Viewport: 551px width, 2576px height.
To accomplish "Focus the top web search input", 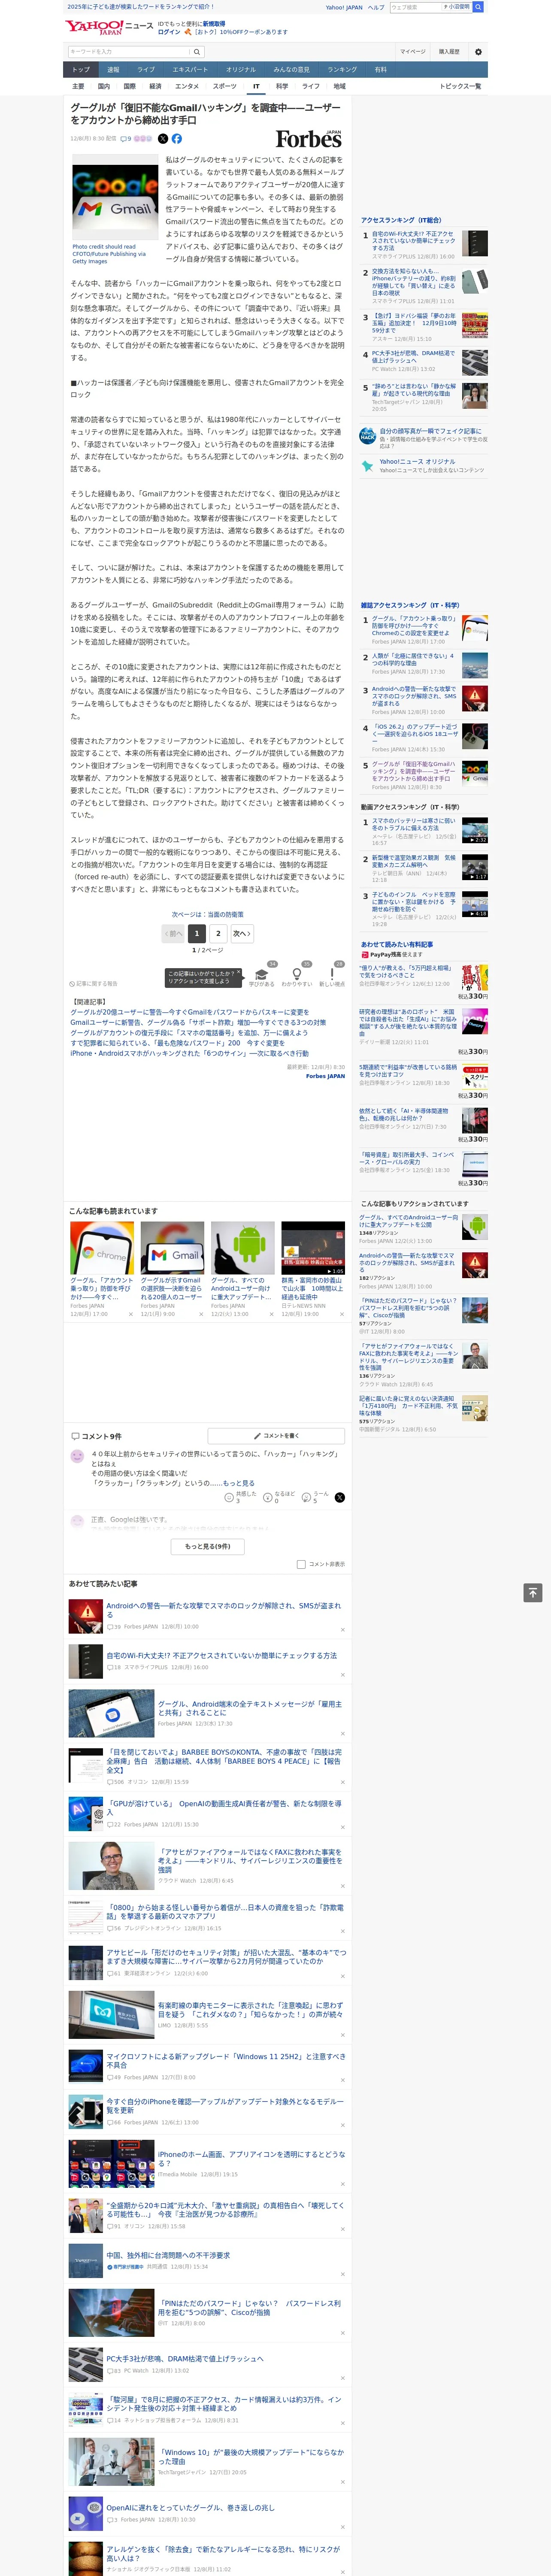I will (415, 7).
